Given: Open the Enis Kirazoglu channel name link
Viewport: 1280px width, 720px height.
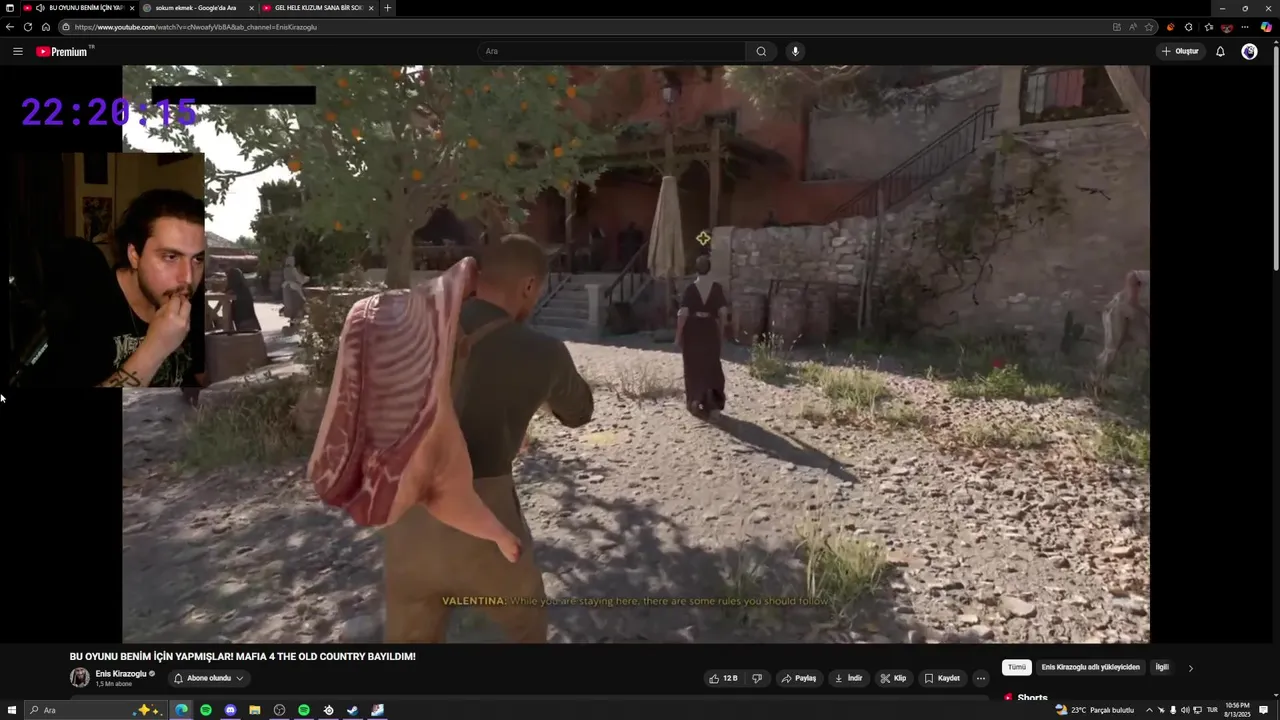Looking at the screenshot, I should coord(120,674).
